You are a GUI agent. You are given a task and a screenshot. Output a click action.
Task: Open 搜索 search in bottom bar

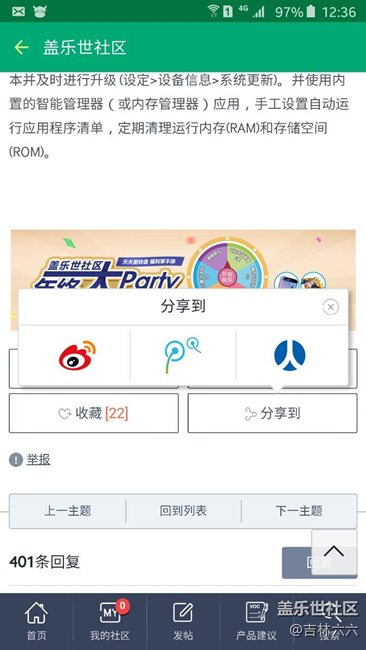pos(330,621)
